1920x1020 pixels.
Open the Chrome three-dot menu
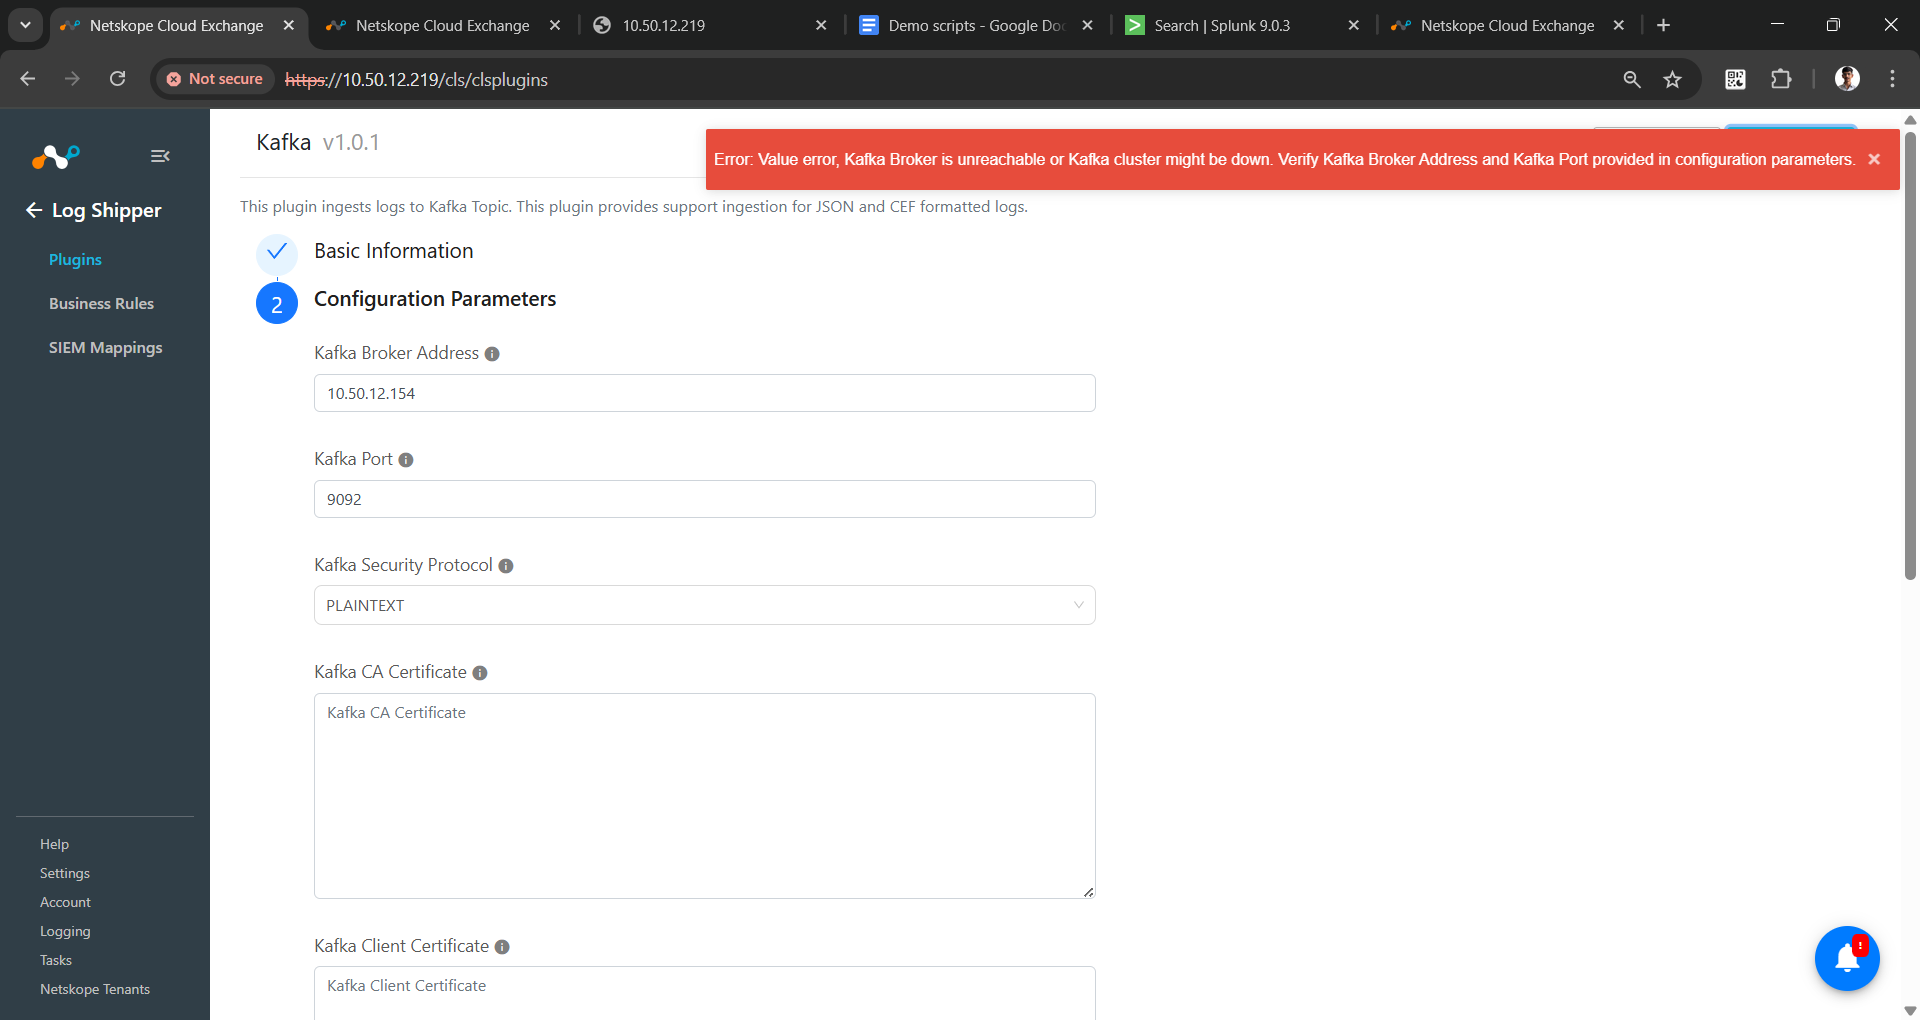(1892, 79)
